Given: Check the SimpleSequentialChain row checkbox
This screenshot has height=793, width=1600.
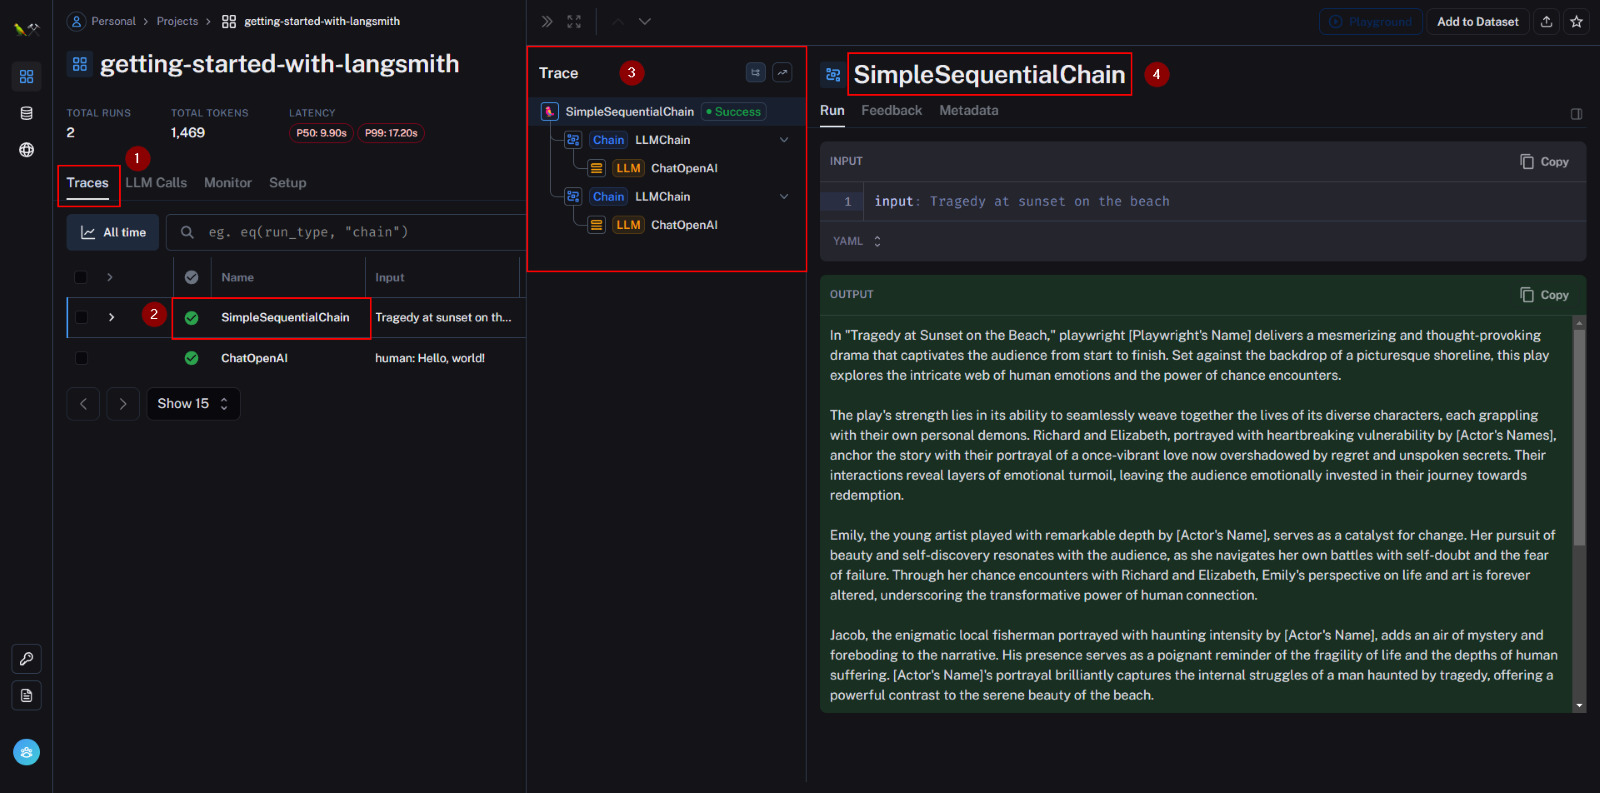Looking at the screenshot, I should (x=82, y=317).
